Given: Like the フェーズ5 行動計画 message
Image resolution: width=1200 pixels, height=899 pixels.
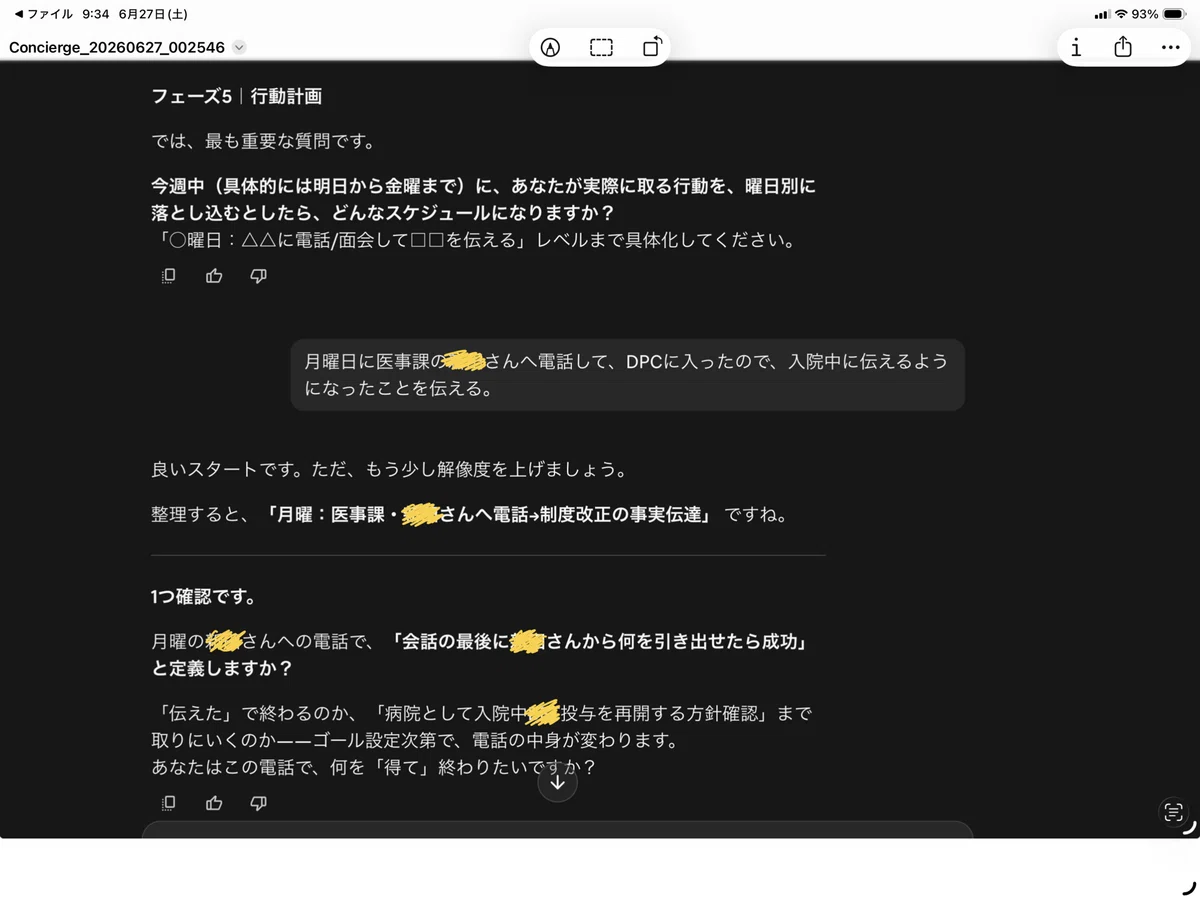Looking at the screenshot, I should click(214, 276).
